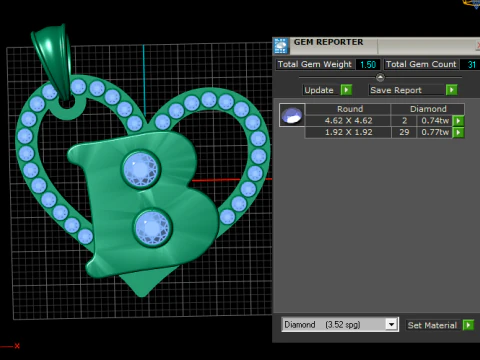Viewport: 480px width, 360px height.
Task: Click the Total Gem Weight label
Action: click(x=315, y=64)
